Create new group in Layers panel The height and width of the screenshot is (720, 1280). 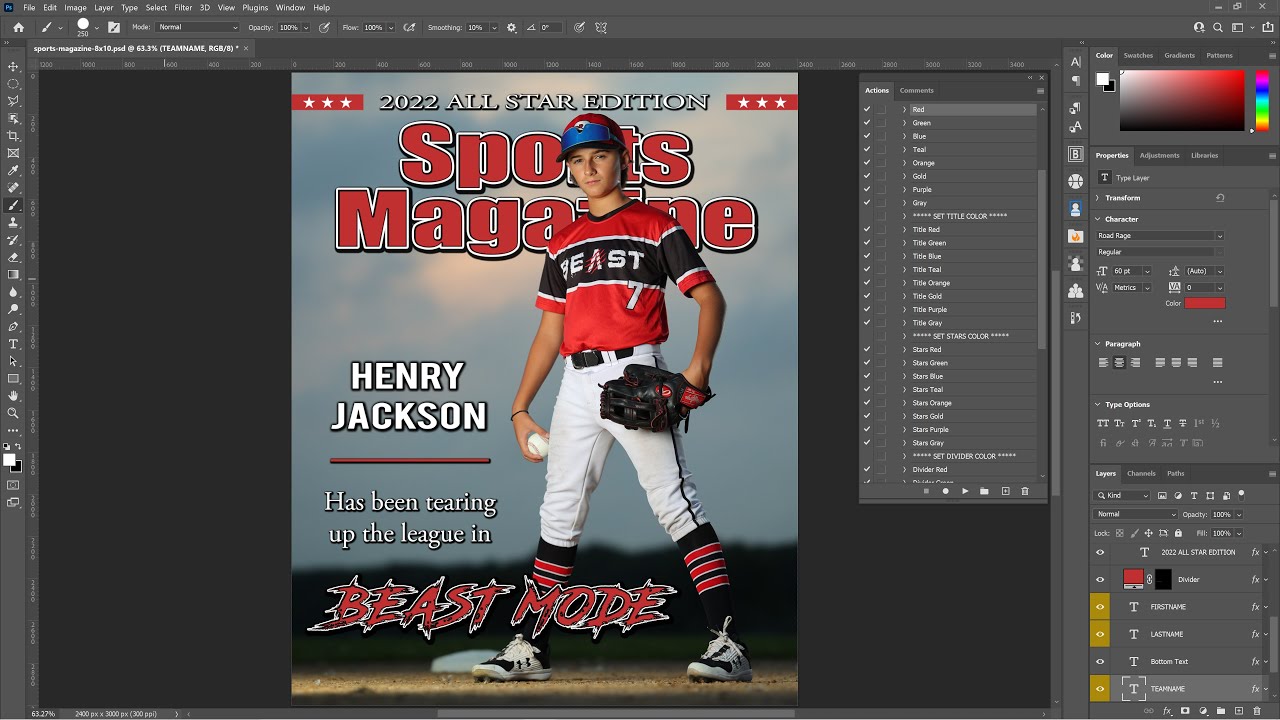pyautogui.click(x=1221, y=711)
